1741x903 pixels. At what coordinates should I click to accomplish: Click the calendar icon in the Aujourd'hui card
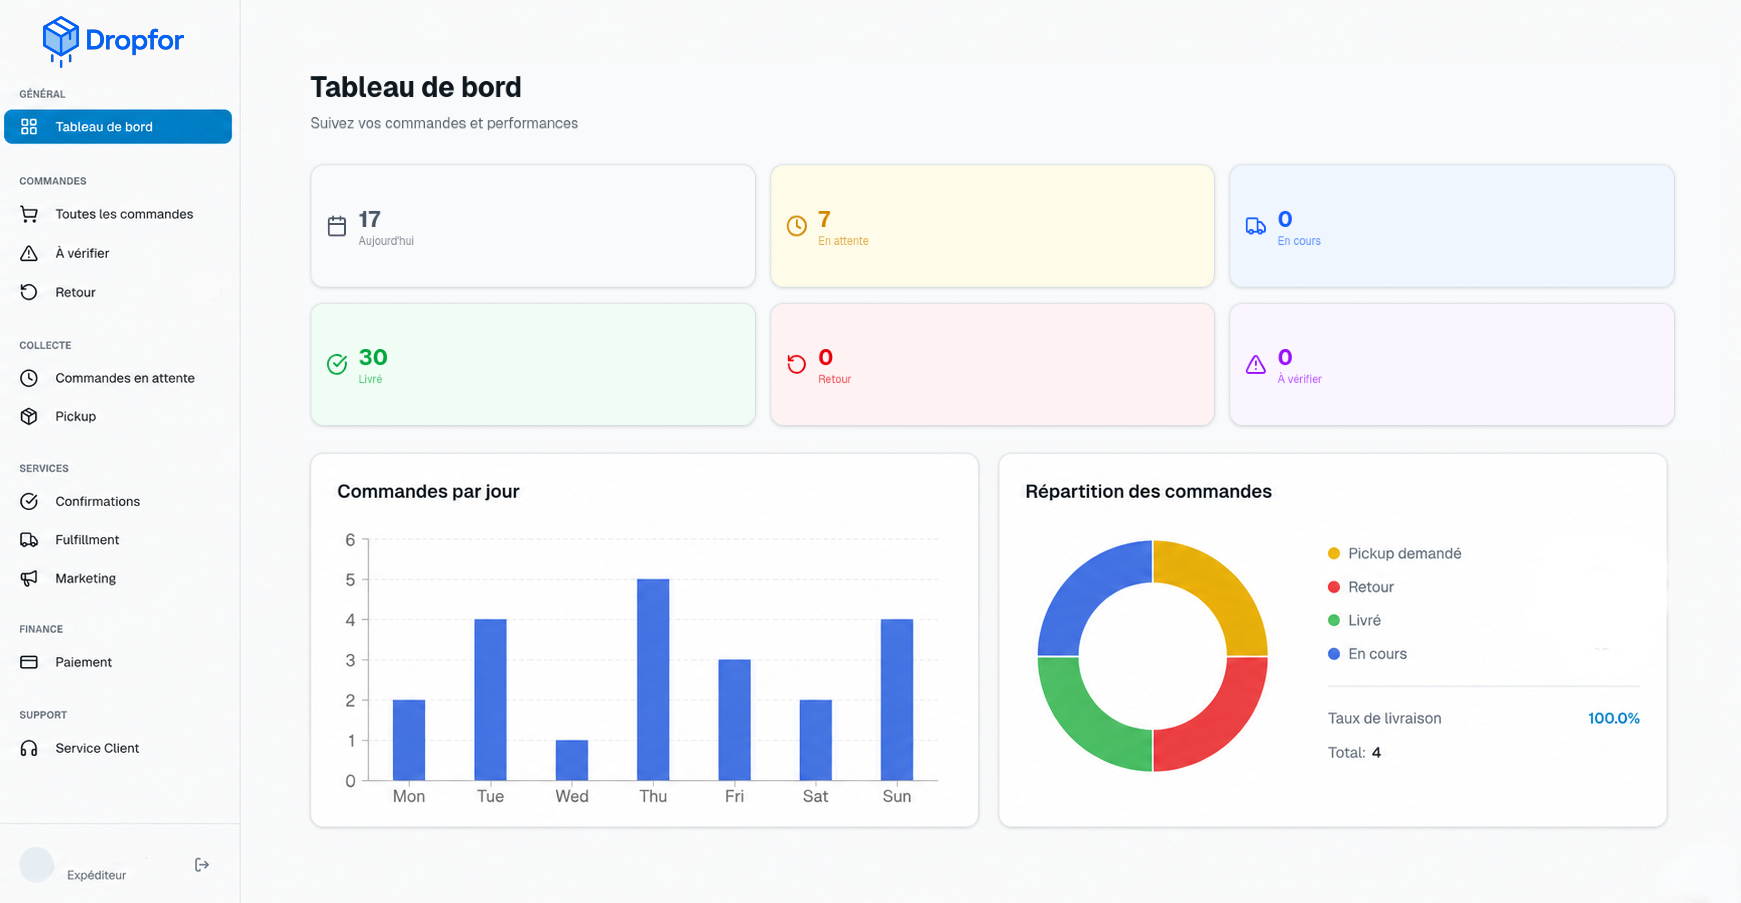pyautogui.click(x=337, y=226)
